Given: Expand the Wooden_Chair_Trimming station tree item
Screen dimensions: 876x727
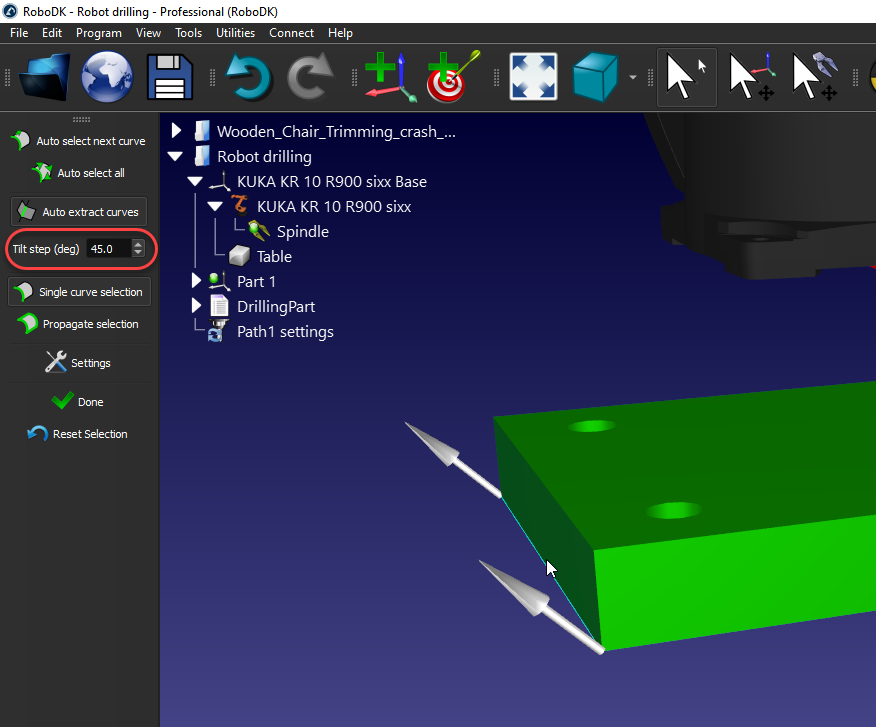Looking at the screenshot, I should tap(177, 131).
